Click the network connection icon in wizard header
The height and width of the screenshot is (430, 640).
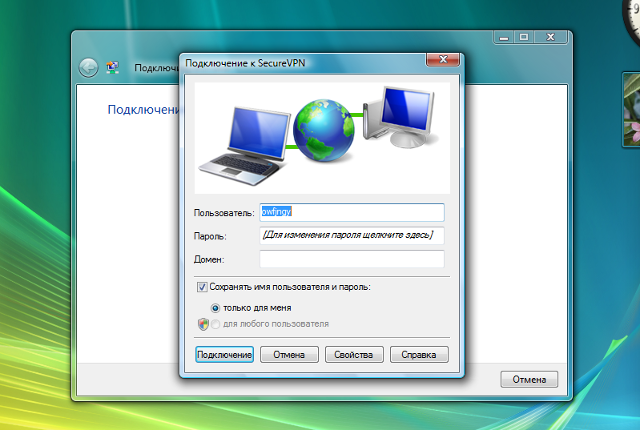pyautogui.click(x=113, y=67)
